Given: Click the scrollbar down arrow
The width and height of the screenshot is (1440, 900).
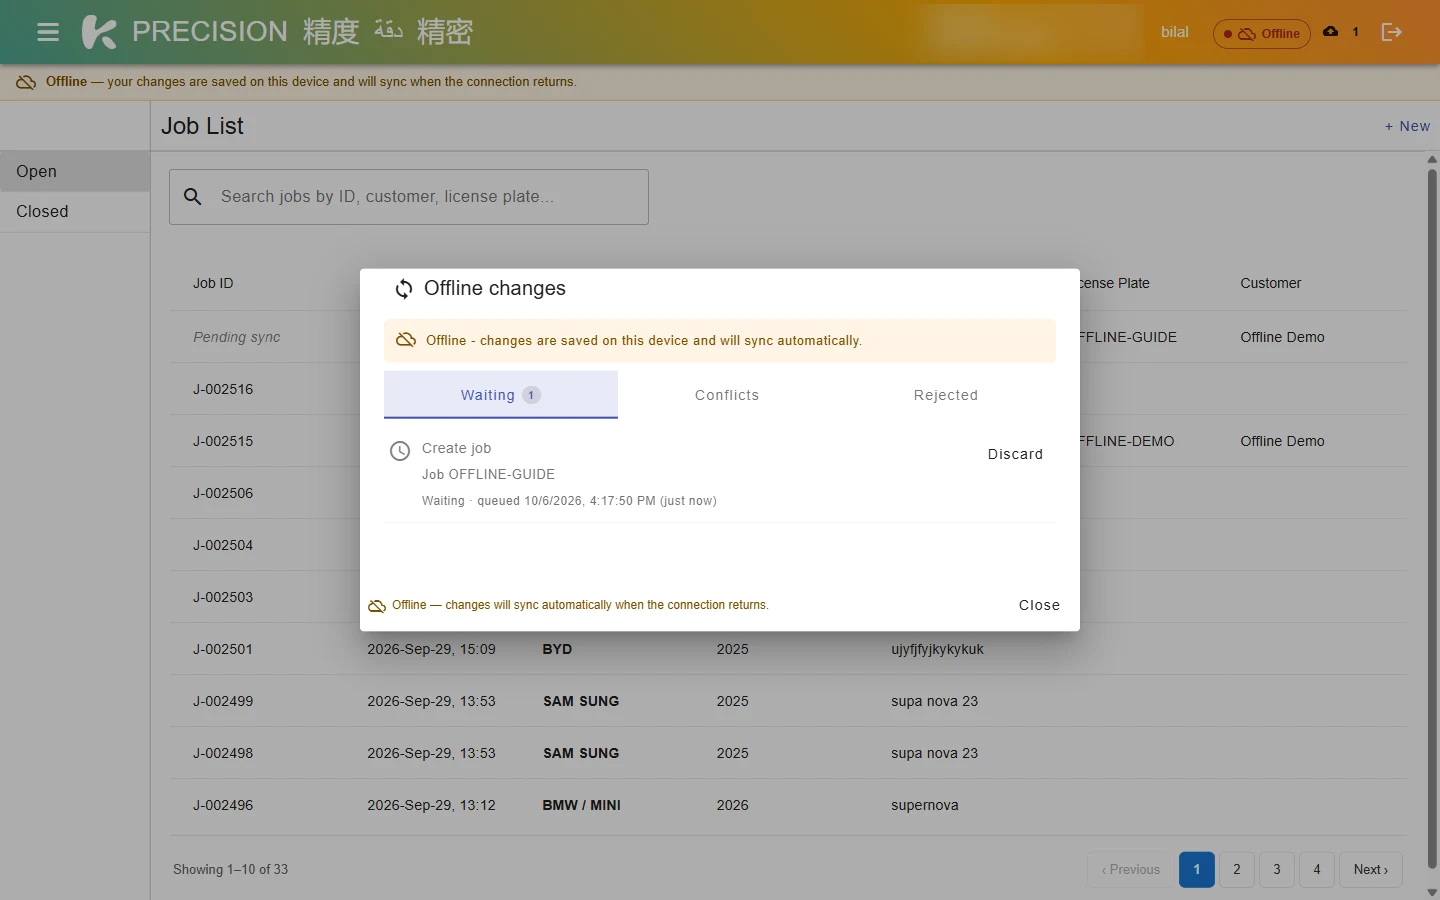Looking at the screenshot, I should [1432, 892].
